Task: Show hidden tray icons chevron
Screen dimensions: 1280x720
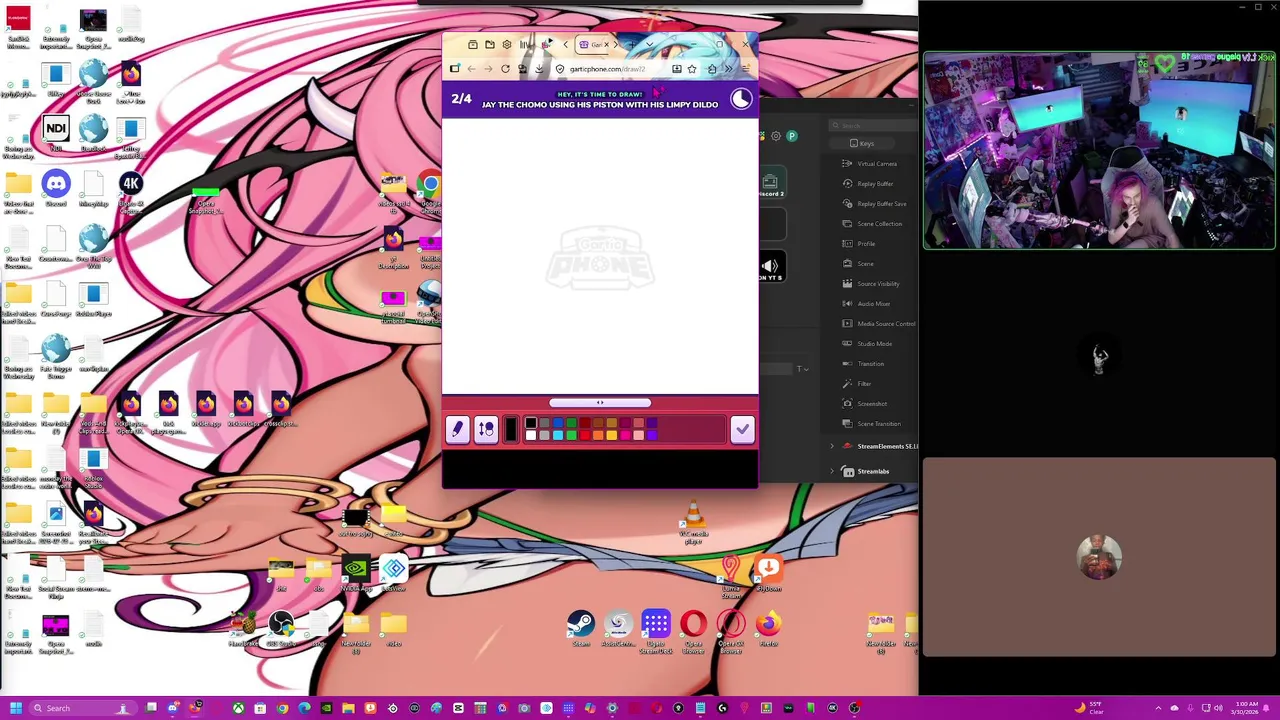Action: click(1158, 708)
